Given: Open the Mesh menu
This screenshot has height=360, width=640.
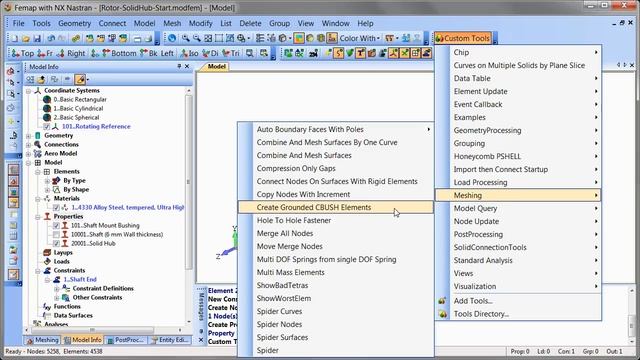Looking at the screenshot, I should pyautogui.click(x=172, y=23).
